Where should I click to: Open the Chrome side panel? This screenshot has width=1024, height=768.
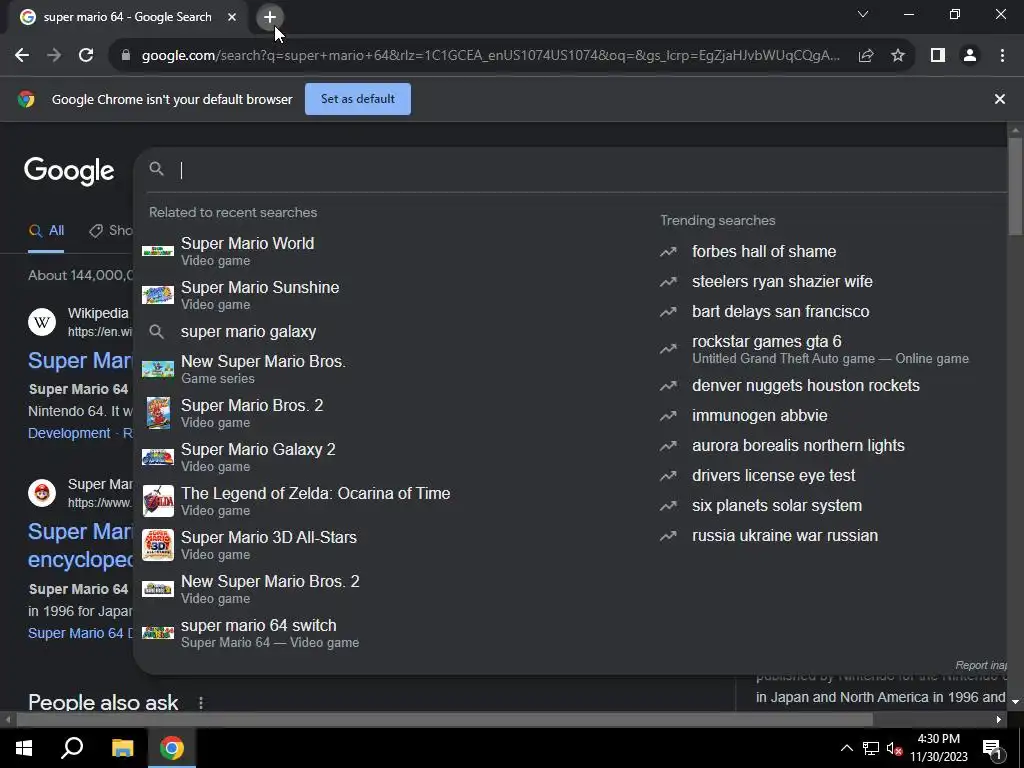[938, 56]
